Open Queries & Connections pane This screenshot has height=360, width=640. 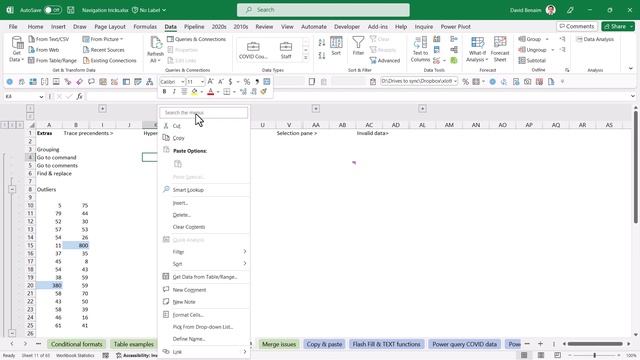(x=196, y=39)
